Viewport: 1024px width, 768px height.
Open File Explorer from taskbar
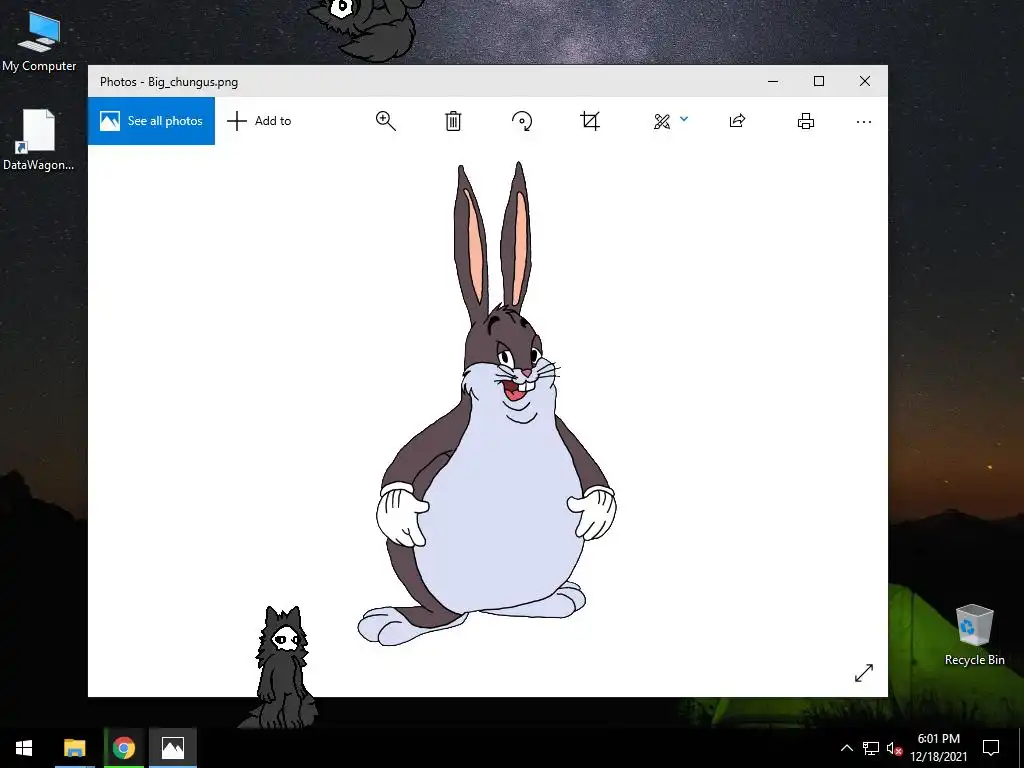coord(74,748)
